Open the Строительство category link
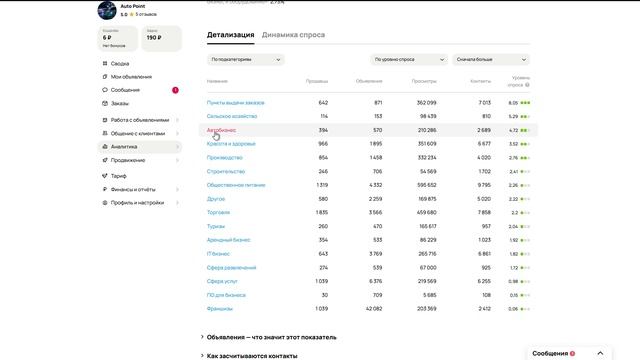The width and height of the screenshot is (640, 360). [226, 171]
